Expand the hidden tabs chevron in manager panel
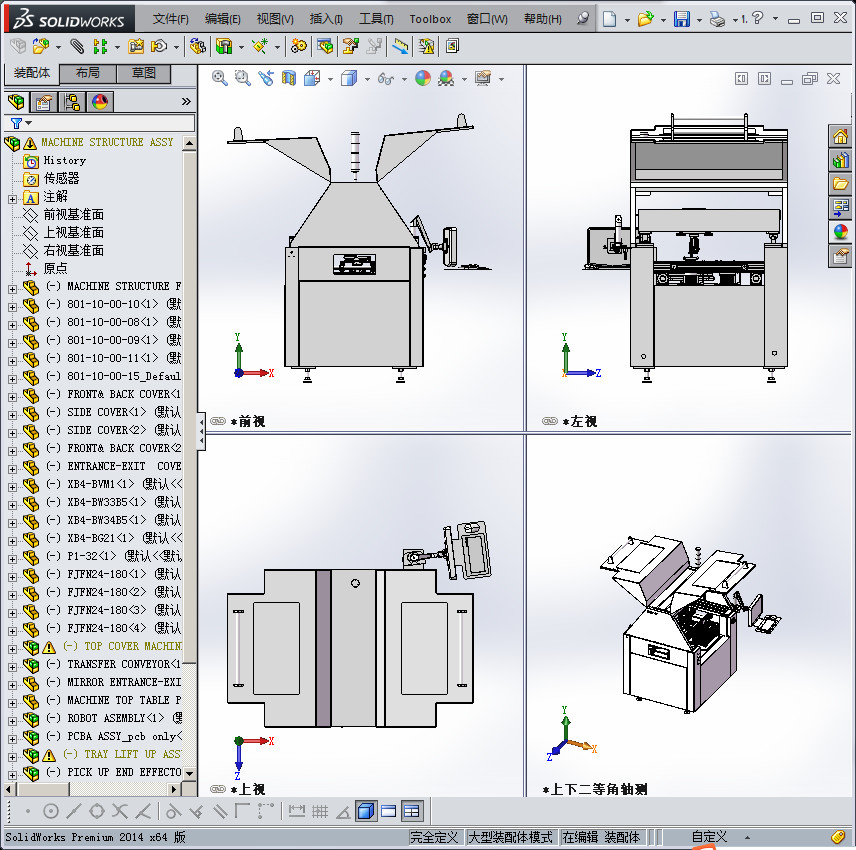The height and width of the screenshot is (850, 856). pos(186,102)
